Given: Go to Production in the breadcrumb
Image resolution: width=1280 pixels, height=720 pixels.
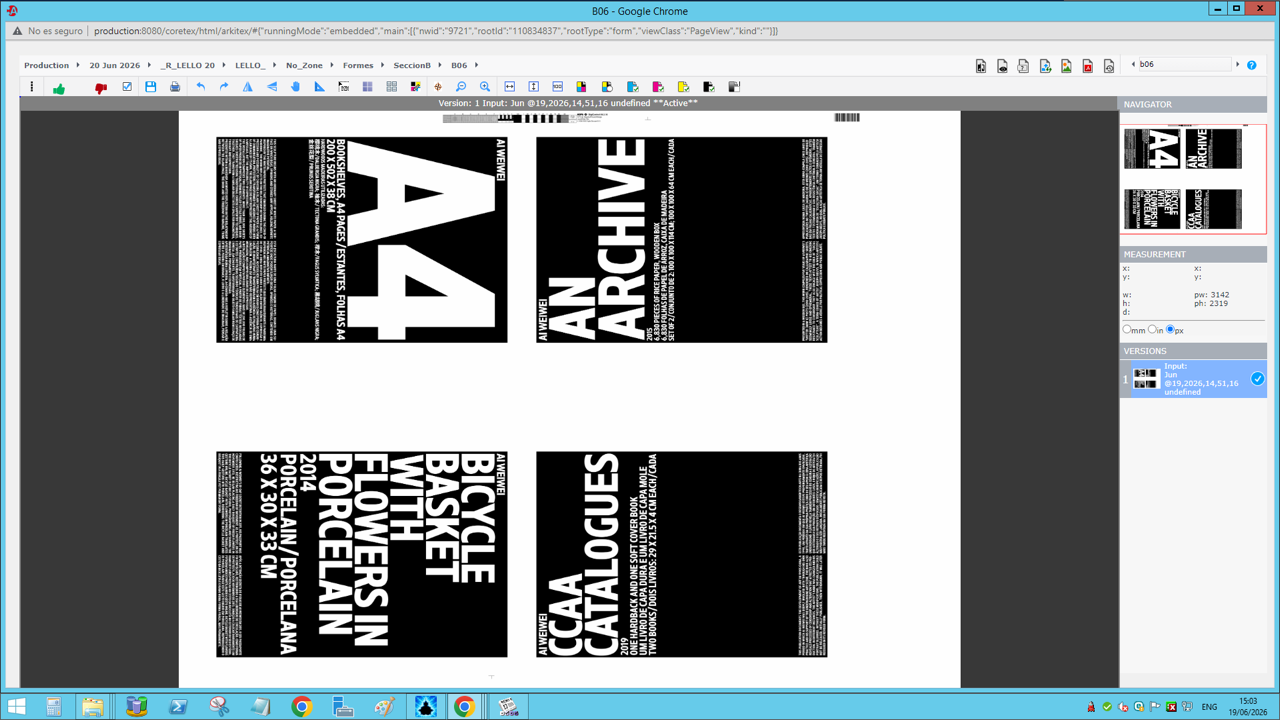Looking at the screenshot, I should click(47, 66).
